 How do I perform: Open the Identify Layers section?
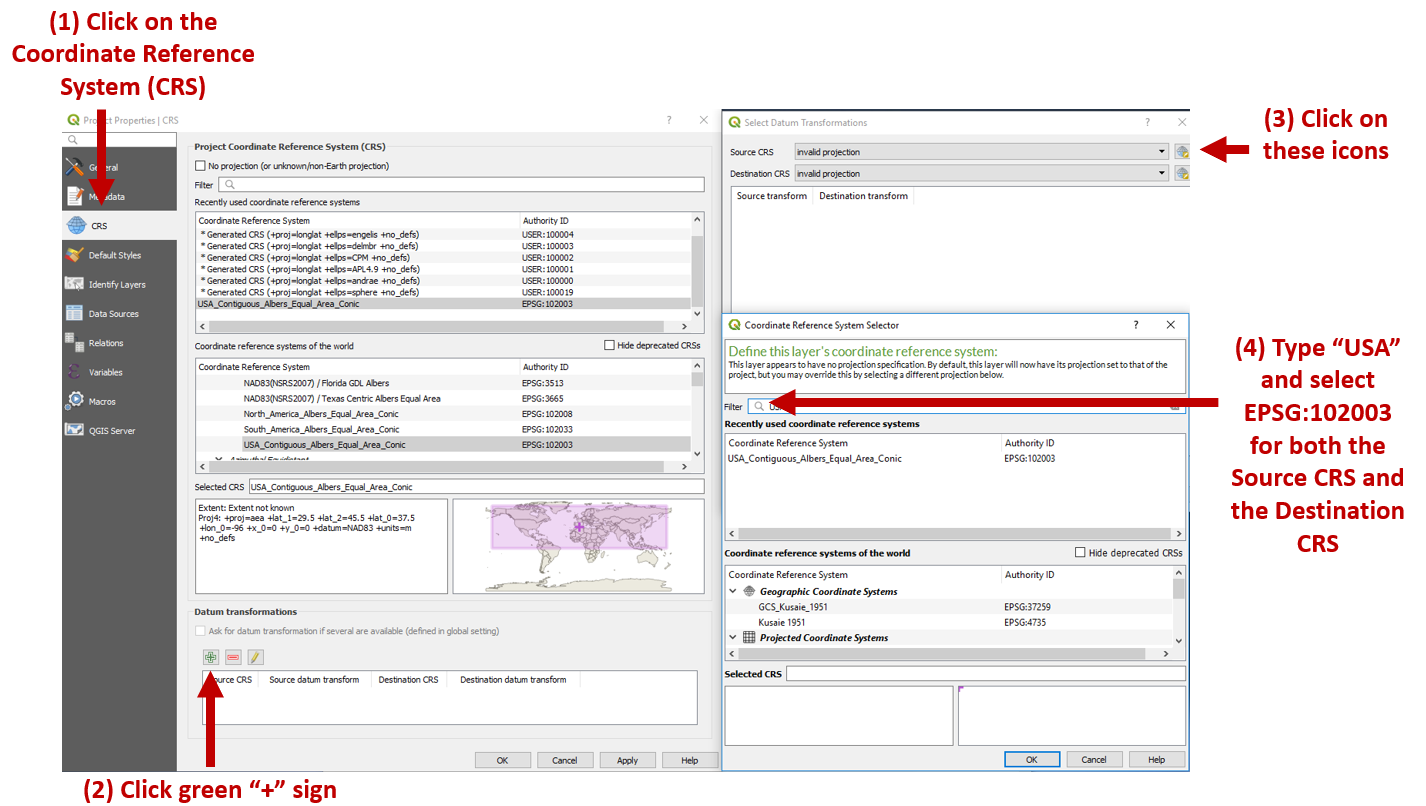coord(119,284)
